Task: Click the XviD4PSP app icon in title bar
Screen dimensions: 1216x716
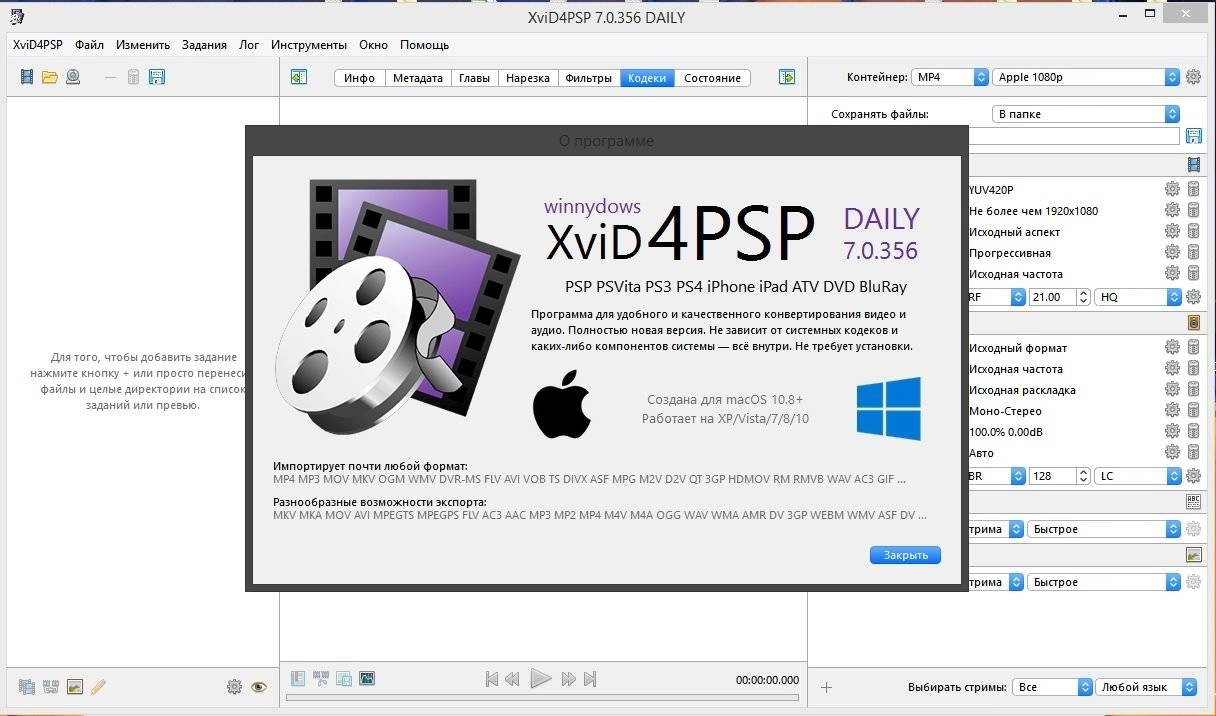Action: pyautogui.click(x=17, y=17)
